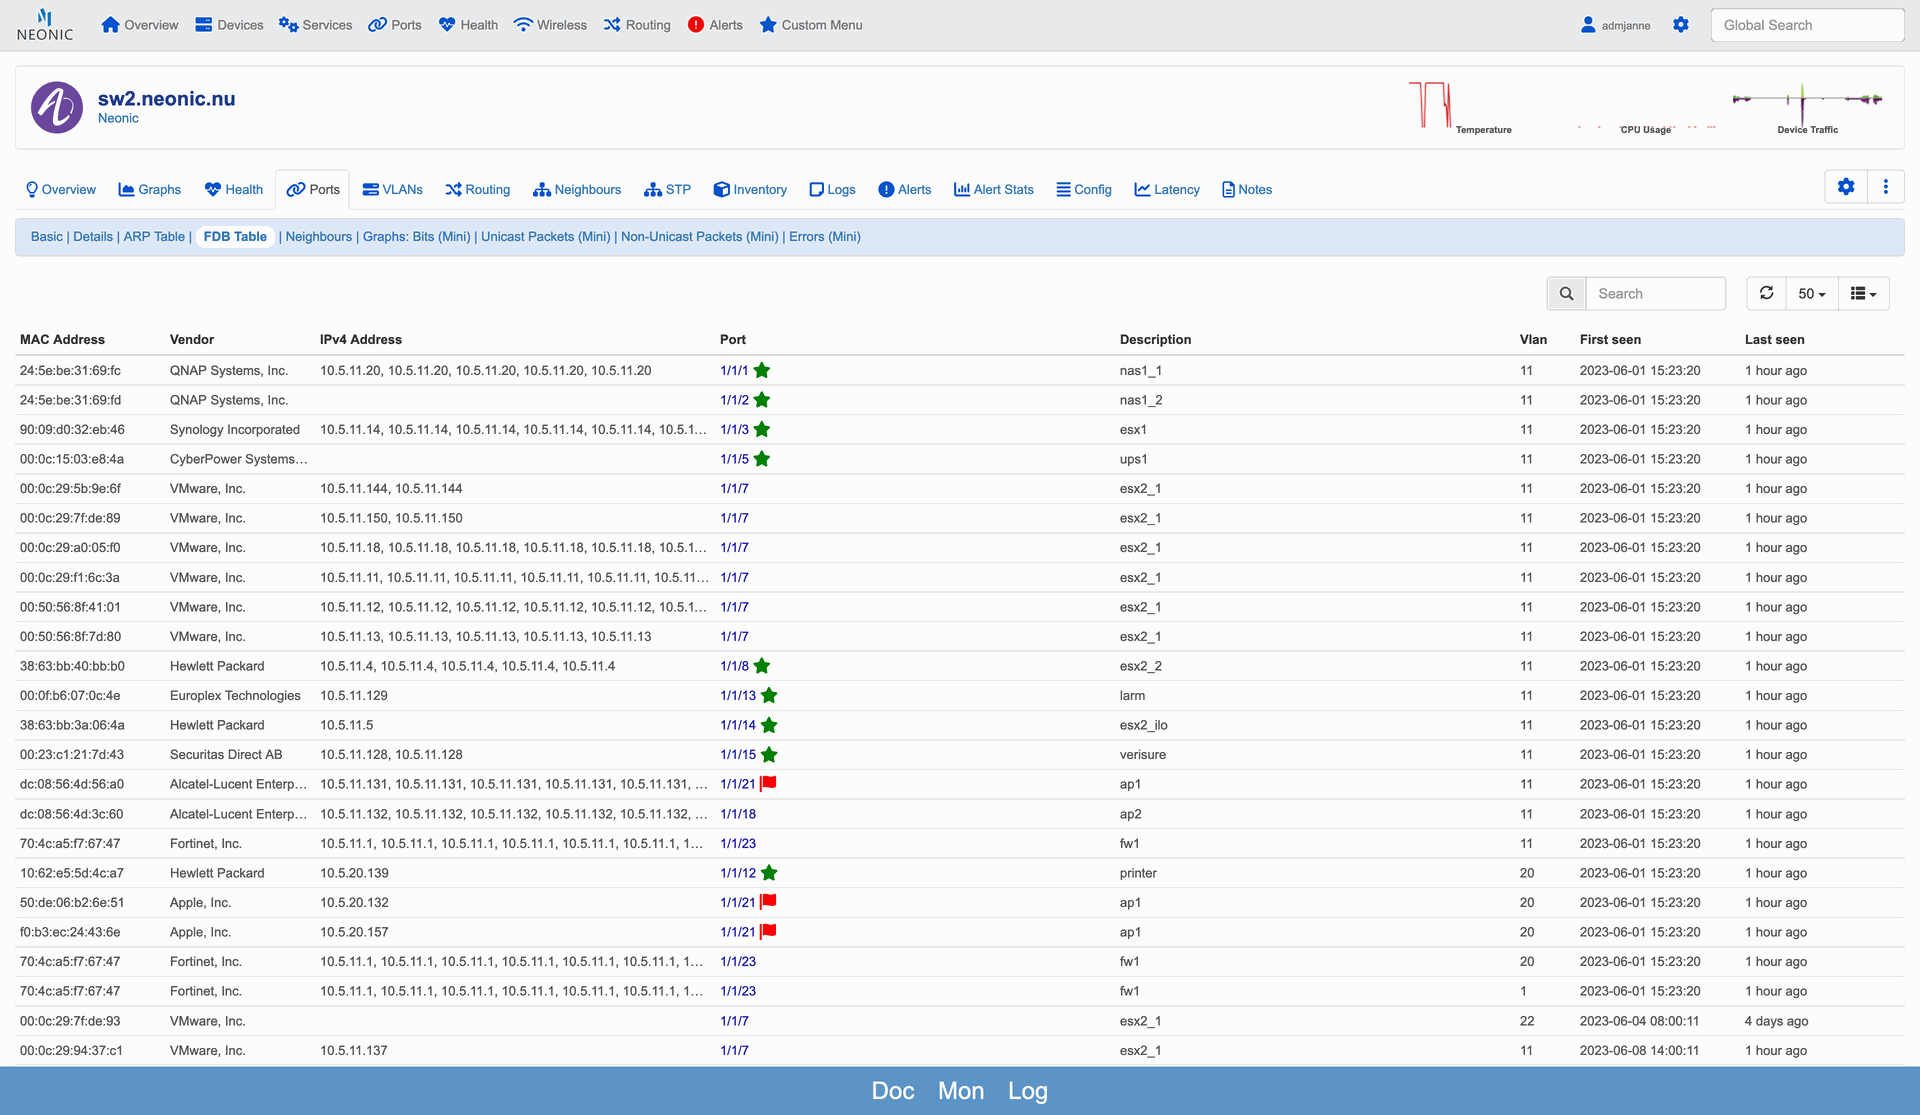Open device settings gear button
The image size is (1920, 1115).
pos(1846,187)
